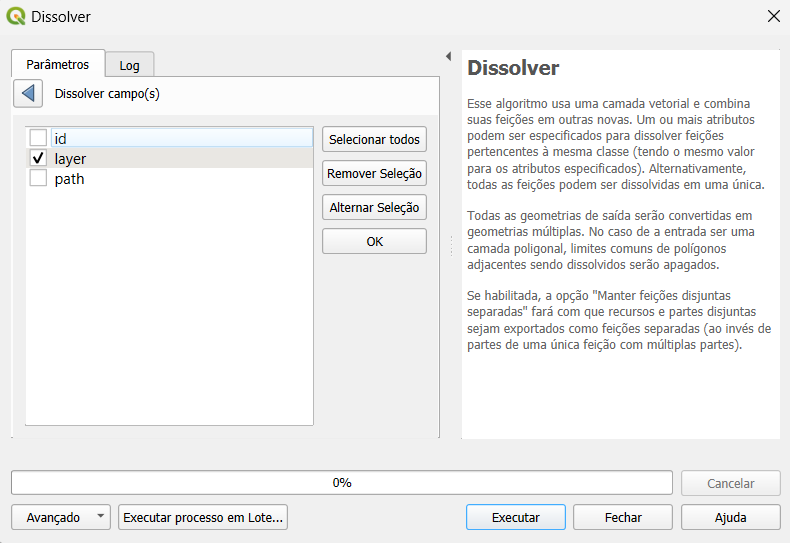
Task: Switch to the Log tab
Action: click(129, 65)
